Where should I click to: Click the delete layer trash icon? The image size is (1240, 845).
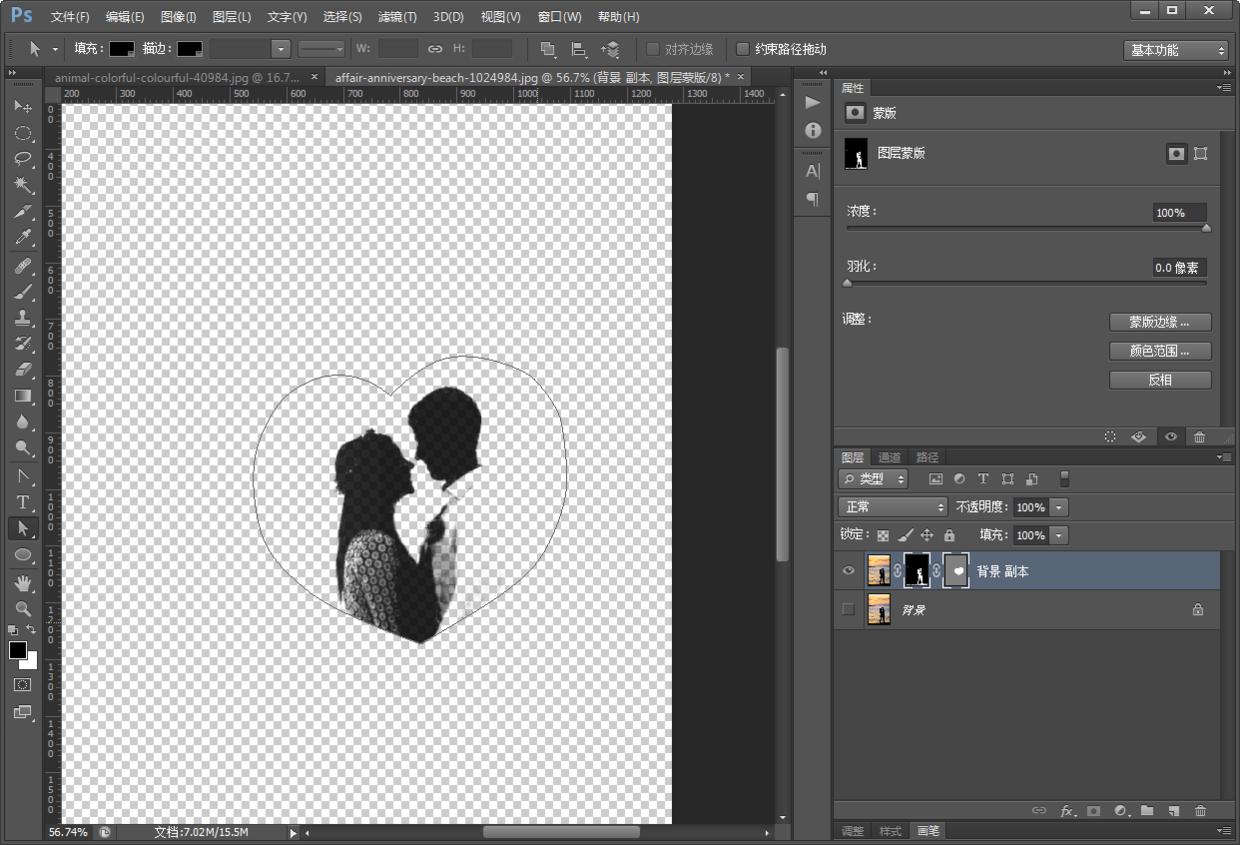[x=1200, y=810]
